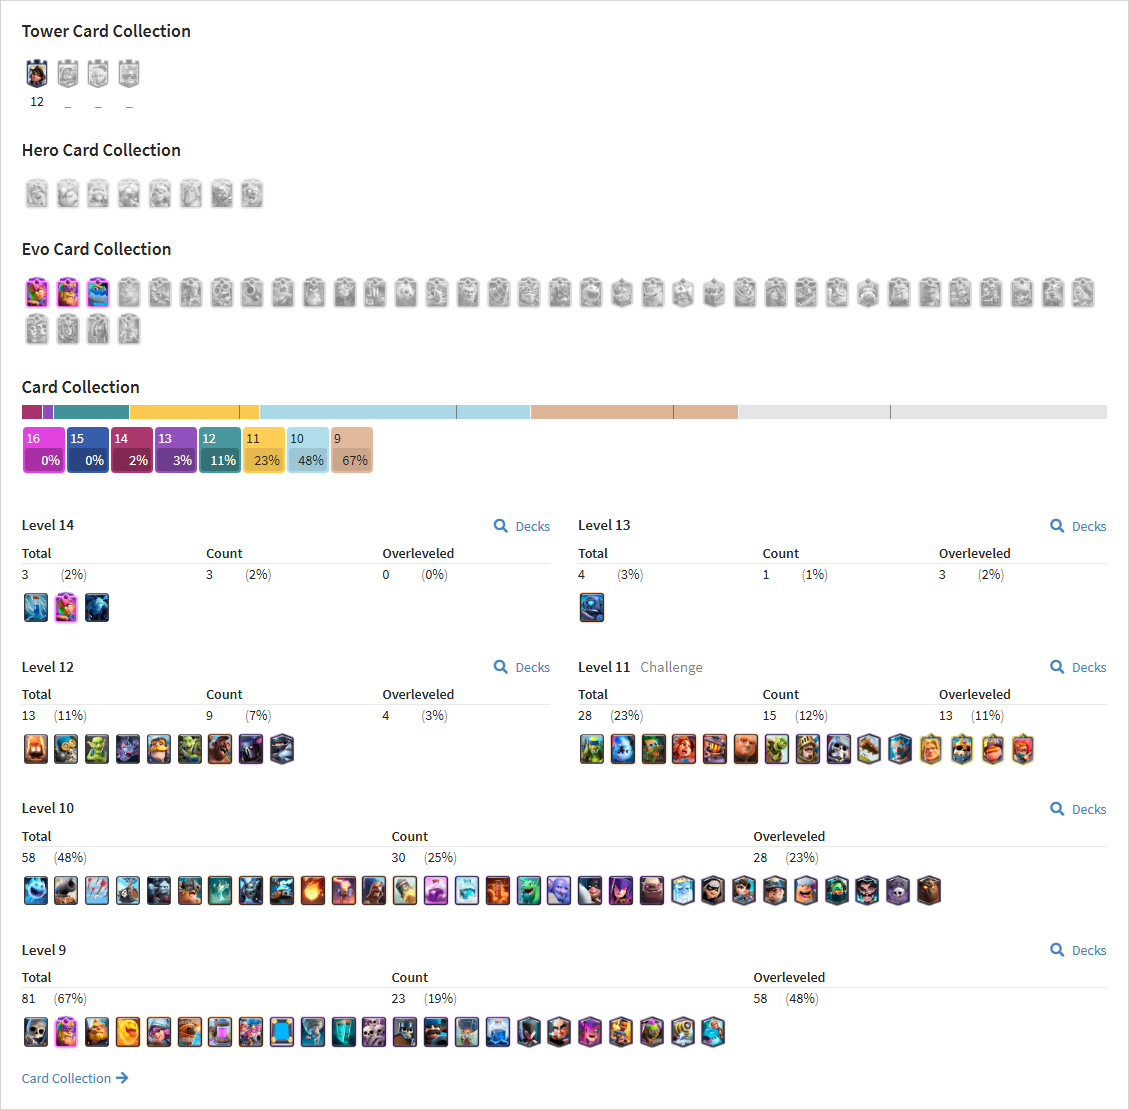This screenshot has width=1129, height=1110.
Task: Open Decks search for Level 14
Action: pos(522,526)
